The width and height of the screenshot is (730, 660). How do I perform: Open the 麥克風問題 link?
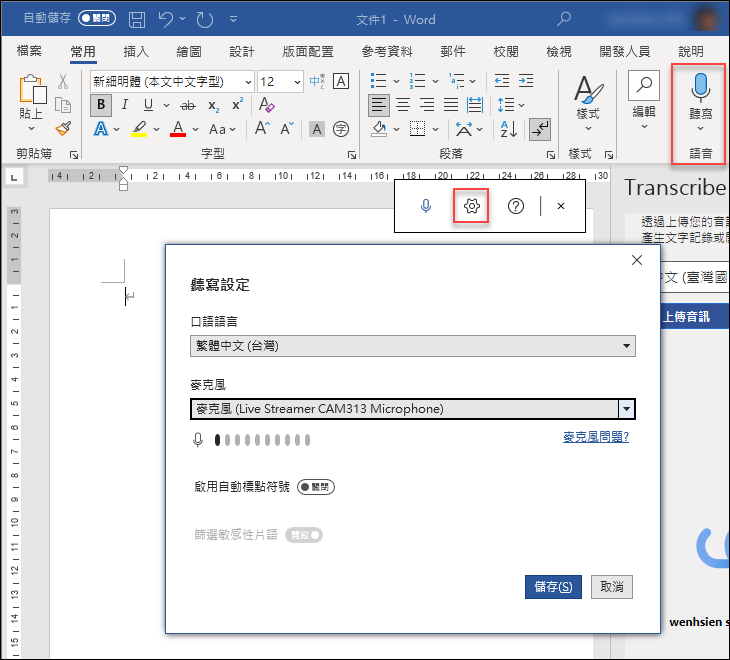[x=595, y=437]
